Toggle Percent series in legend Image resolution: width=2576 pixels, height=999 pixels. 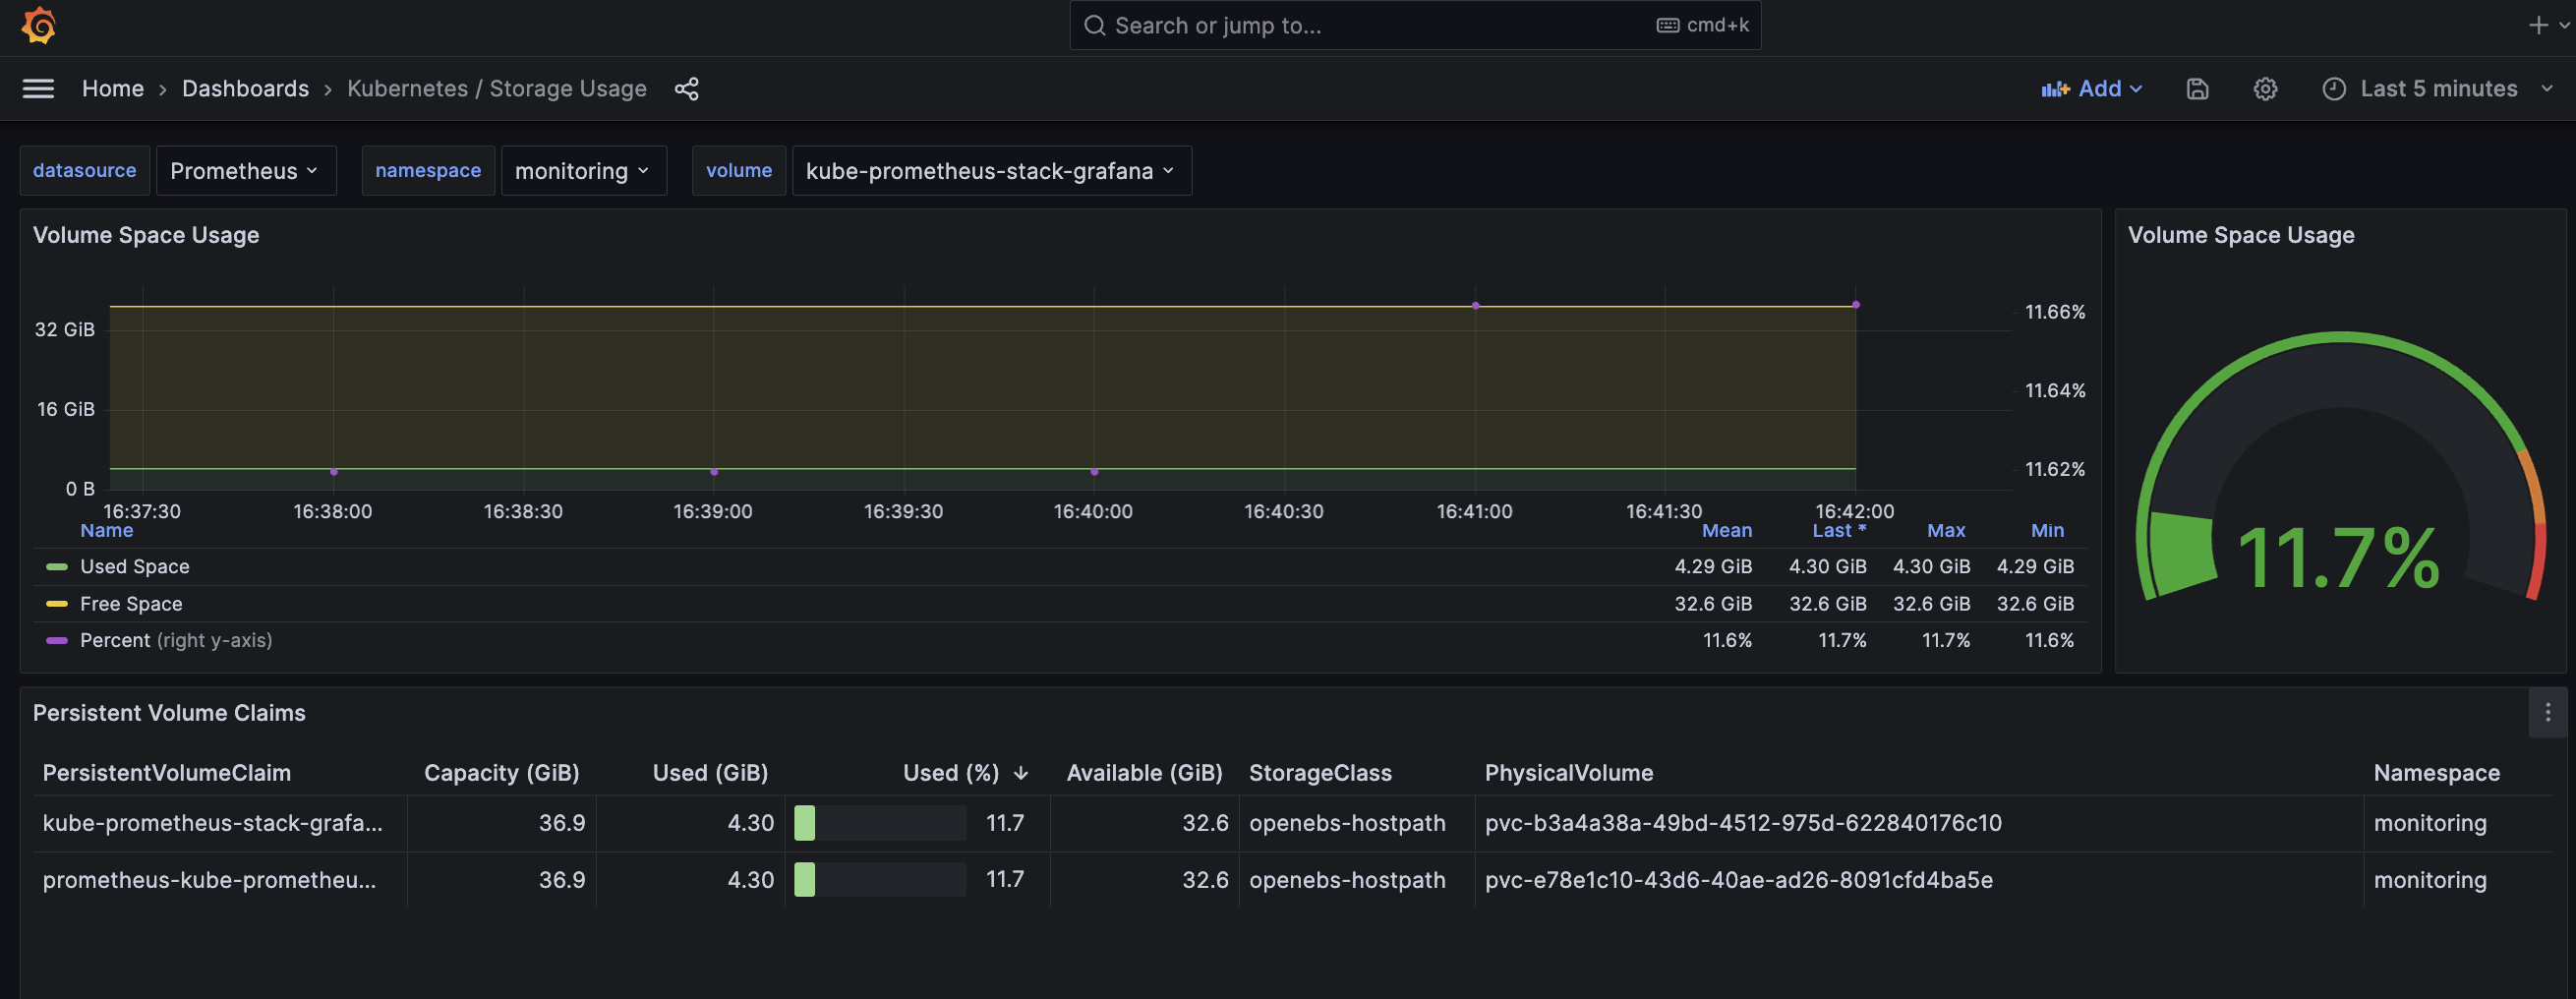point(114,640)
